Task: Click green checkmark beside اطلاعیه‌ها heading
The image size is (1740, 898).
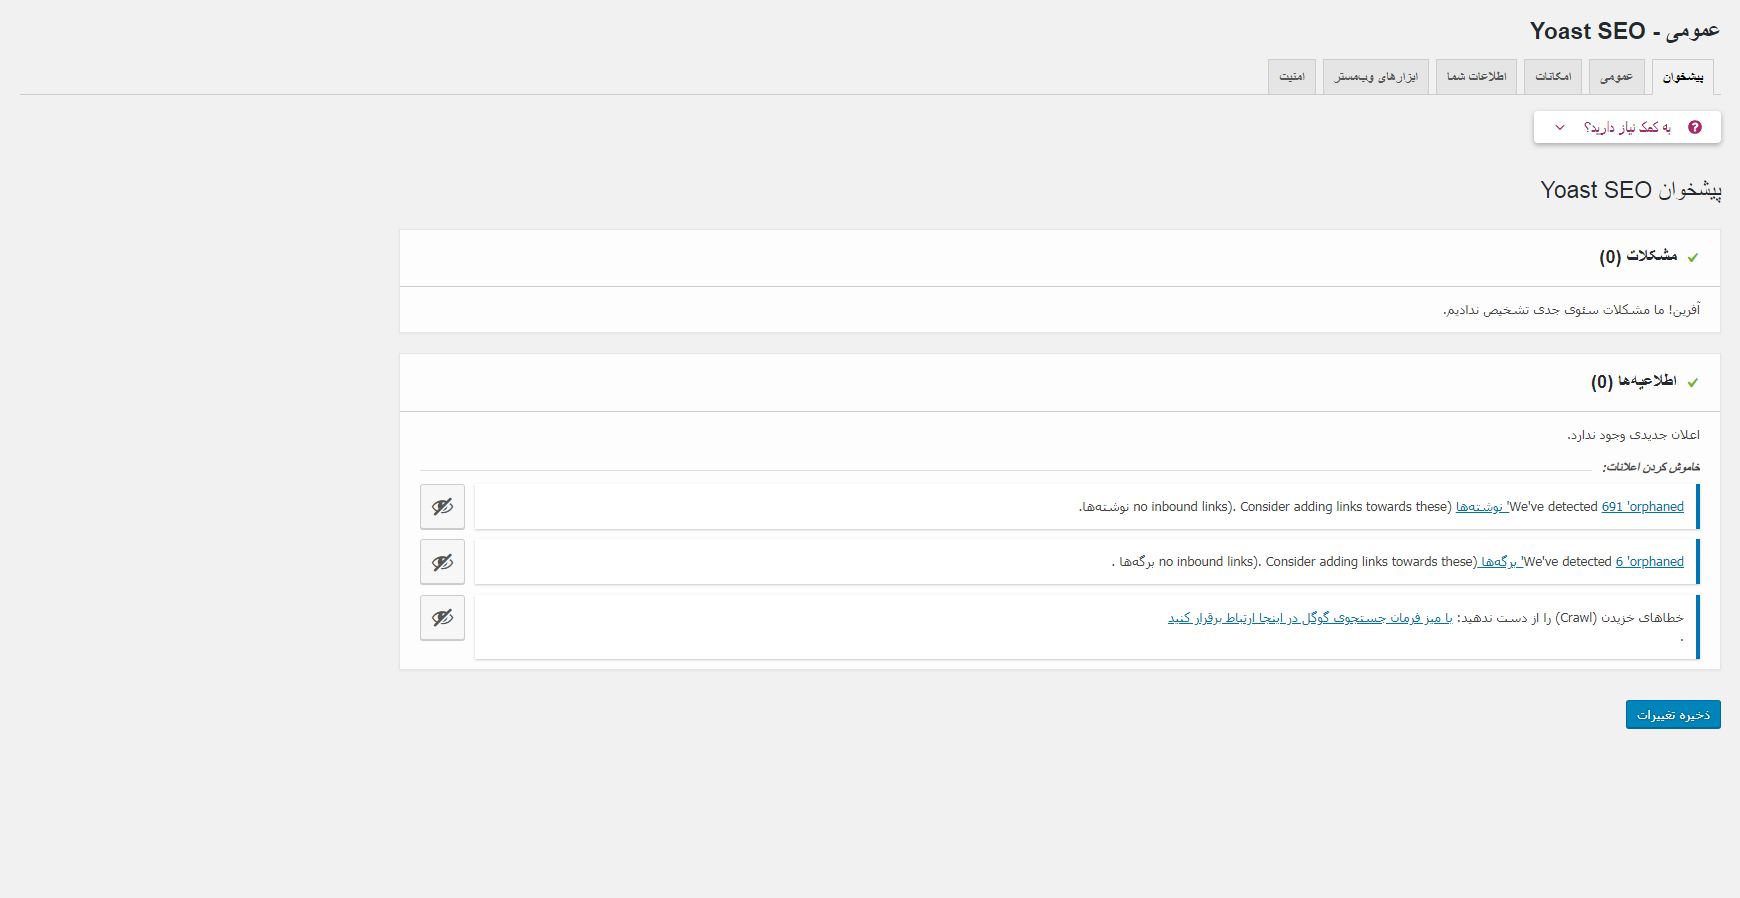Action: click(1693, 383)
